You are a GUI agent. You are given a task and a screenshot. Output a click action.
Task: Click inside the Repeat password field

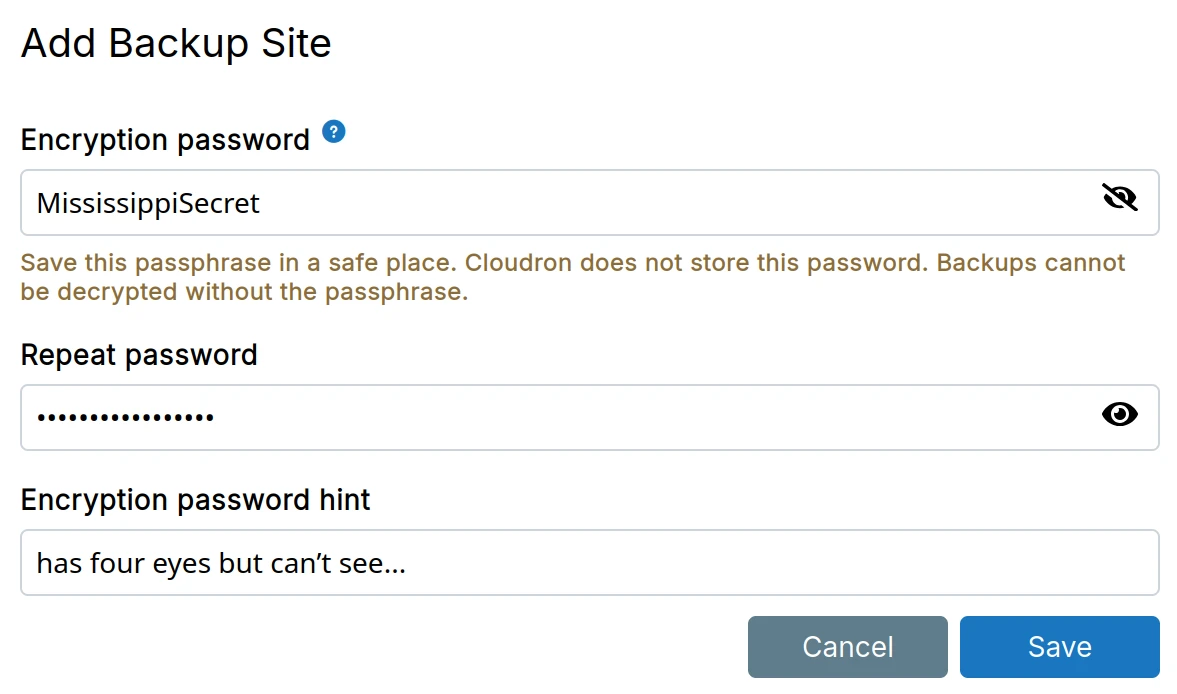[x=500, y=417]
